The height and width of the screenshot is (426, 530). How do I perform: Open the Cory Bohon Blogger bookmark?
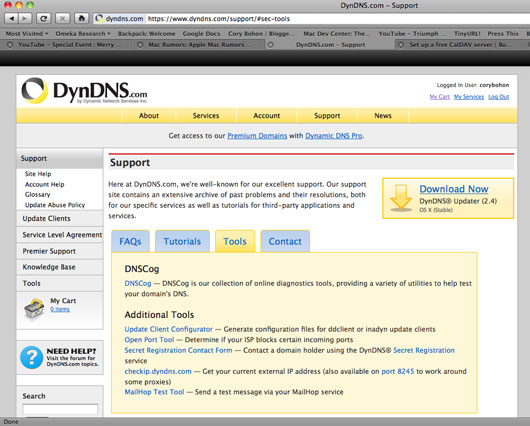click(x=261, y=33)
